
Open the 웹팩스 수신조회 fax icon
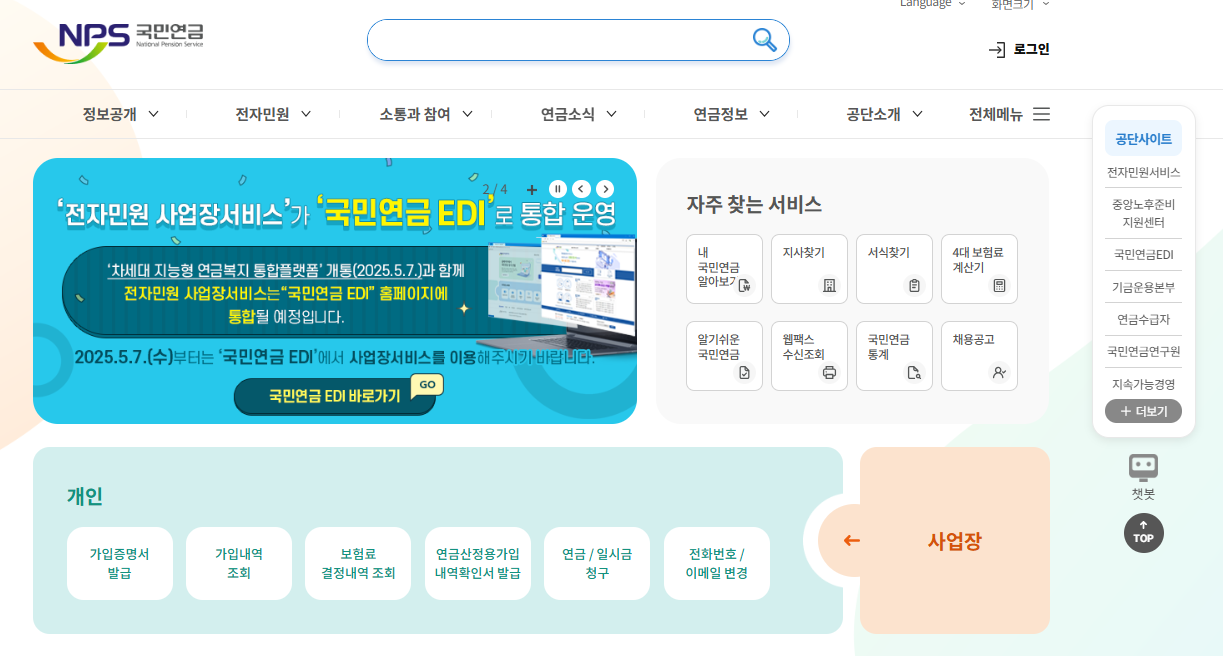(x=809, y=356)
